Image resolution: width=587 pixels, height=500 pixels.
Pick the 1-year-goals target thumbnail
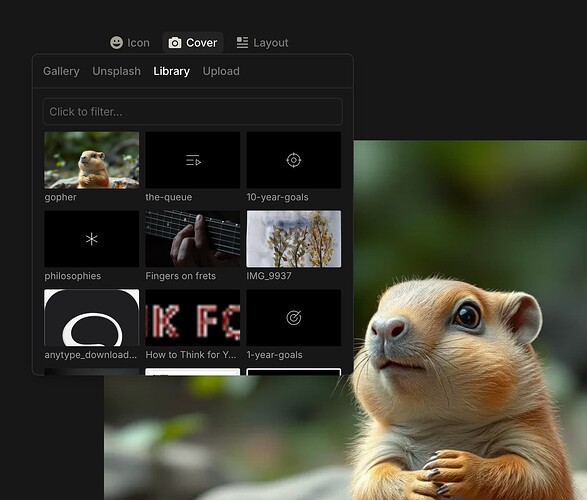(x=294, y=317)
